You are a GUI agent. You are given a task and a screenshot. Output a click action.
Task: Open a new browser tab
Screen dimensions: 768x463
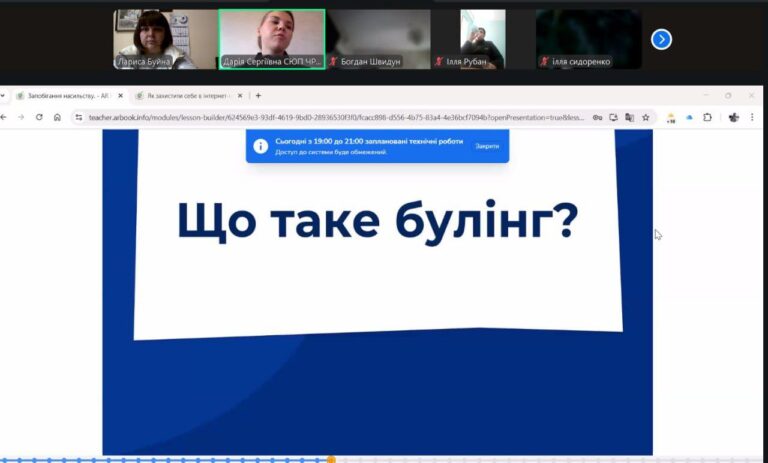pos(258,96)
